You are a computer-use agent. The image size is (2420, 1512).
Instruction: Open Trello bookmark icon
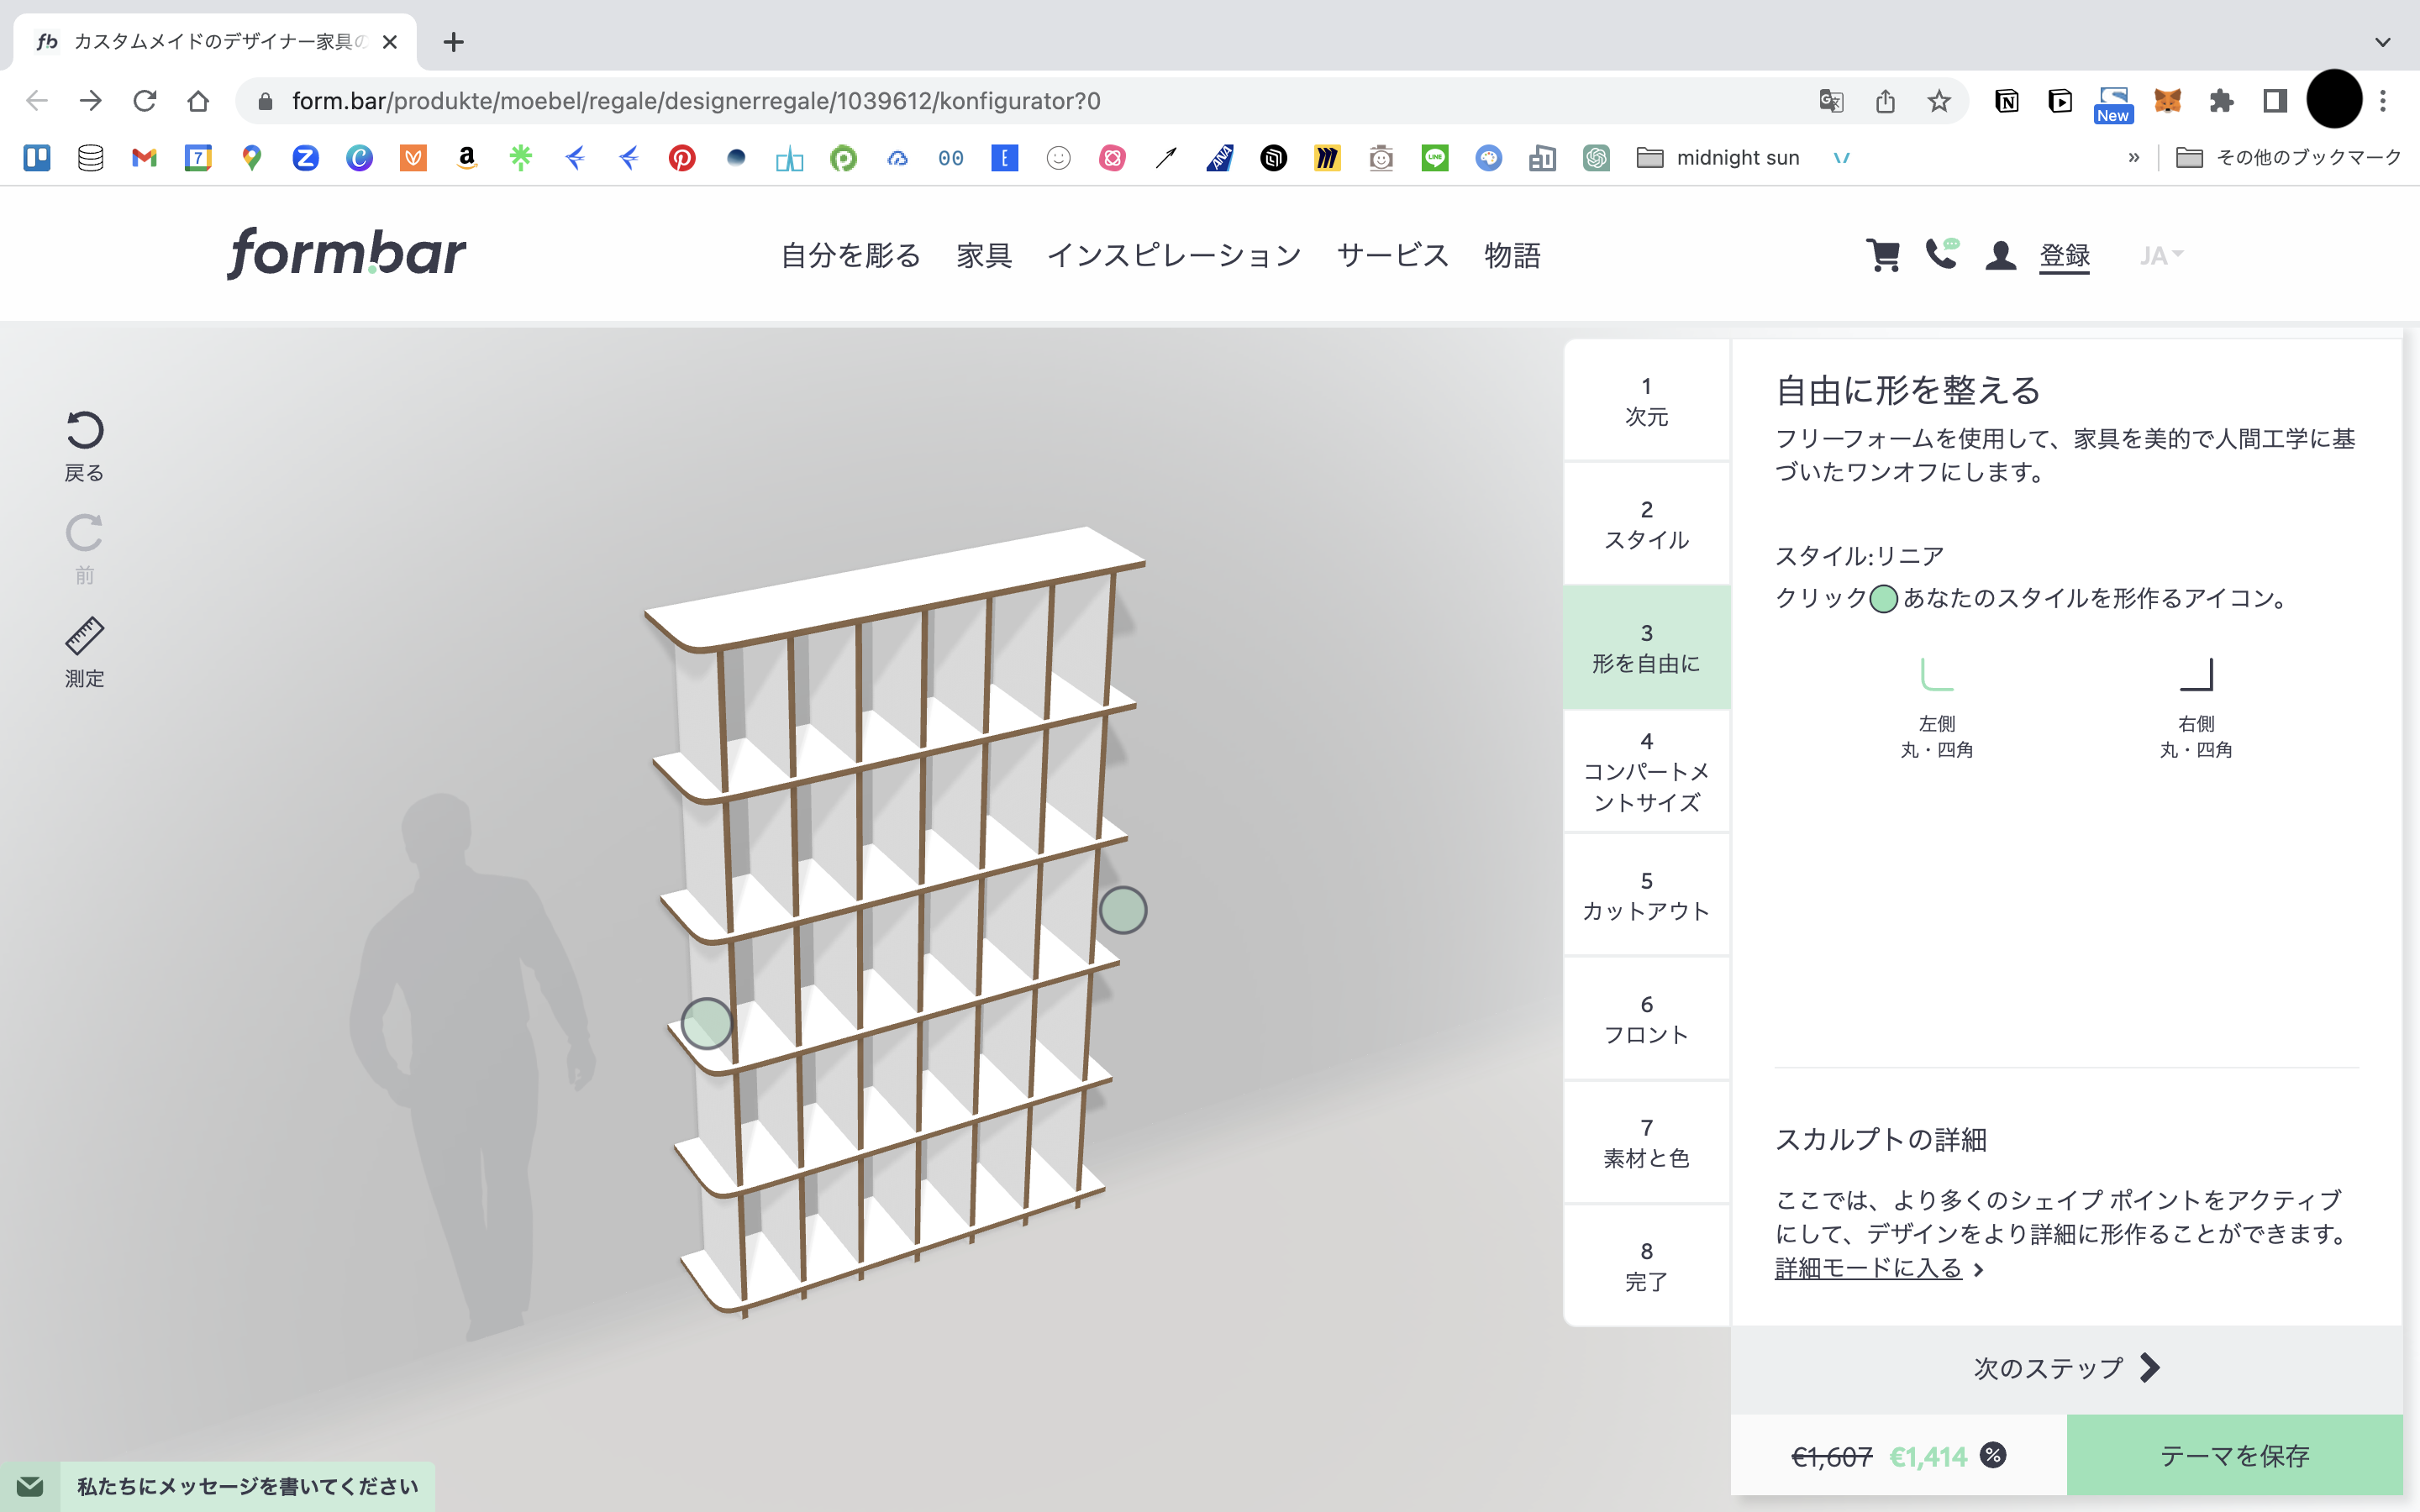(37, 157)
